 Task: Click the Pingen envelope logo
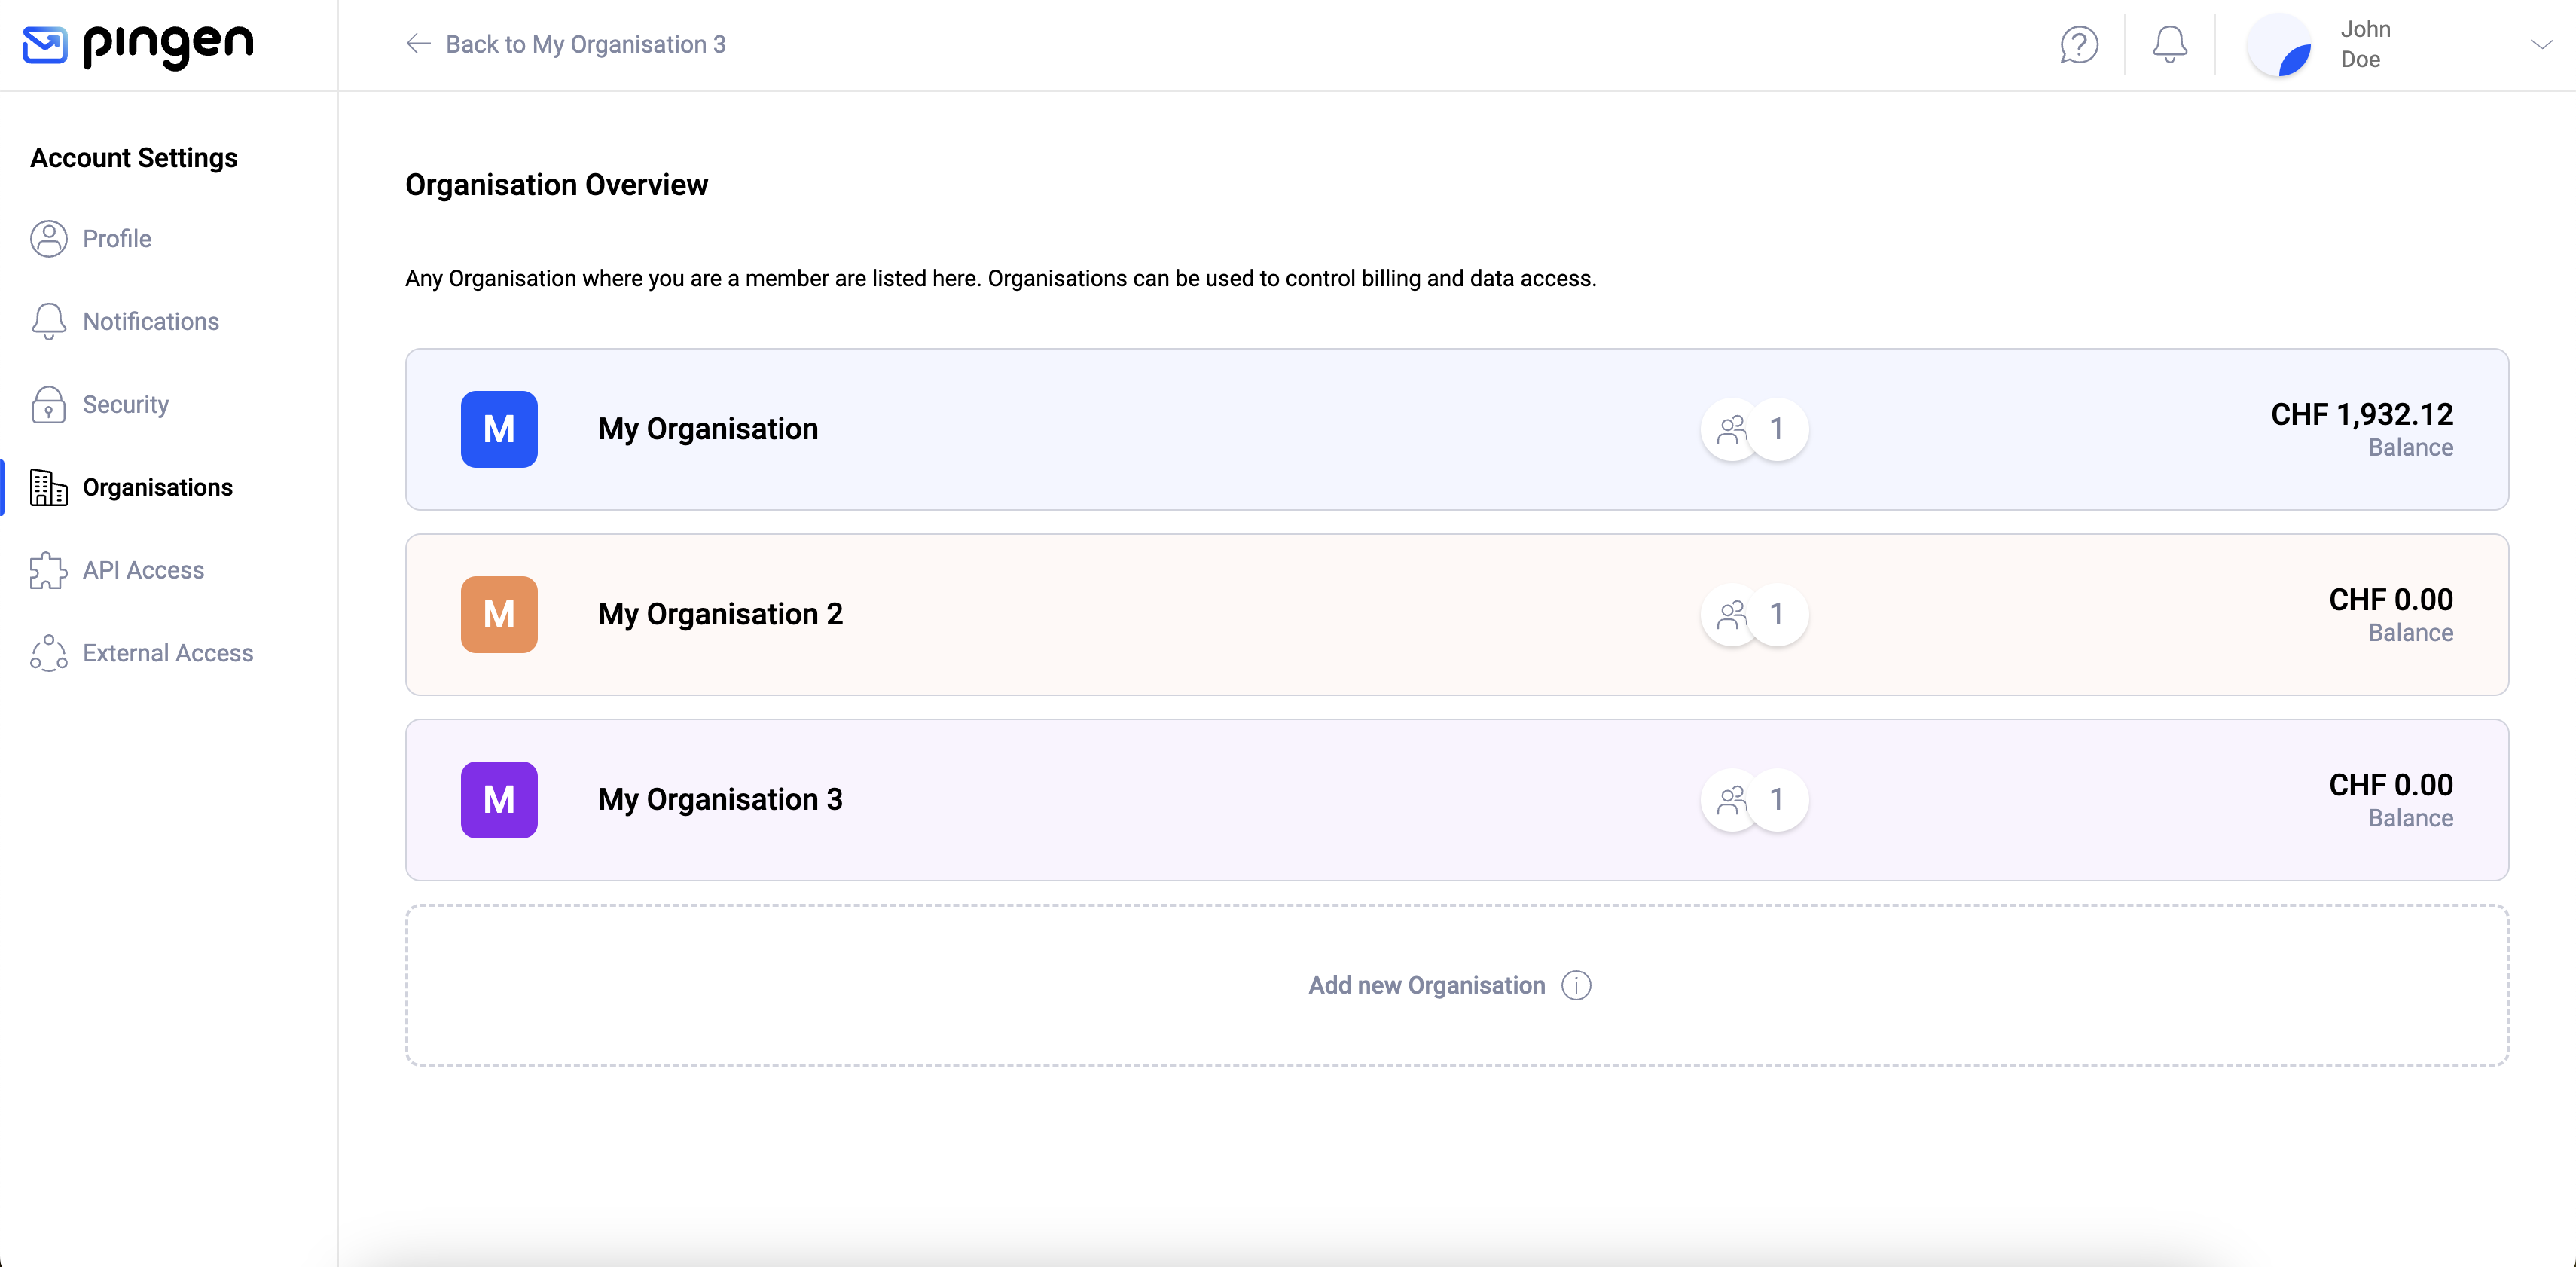coord(45,45)
